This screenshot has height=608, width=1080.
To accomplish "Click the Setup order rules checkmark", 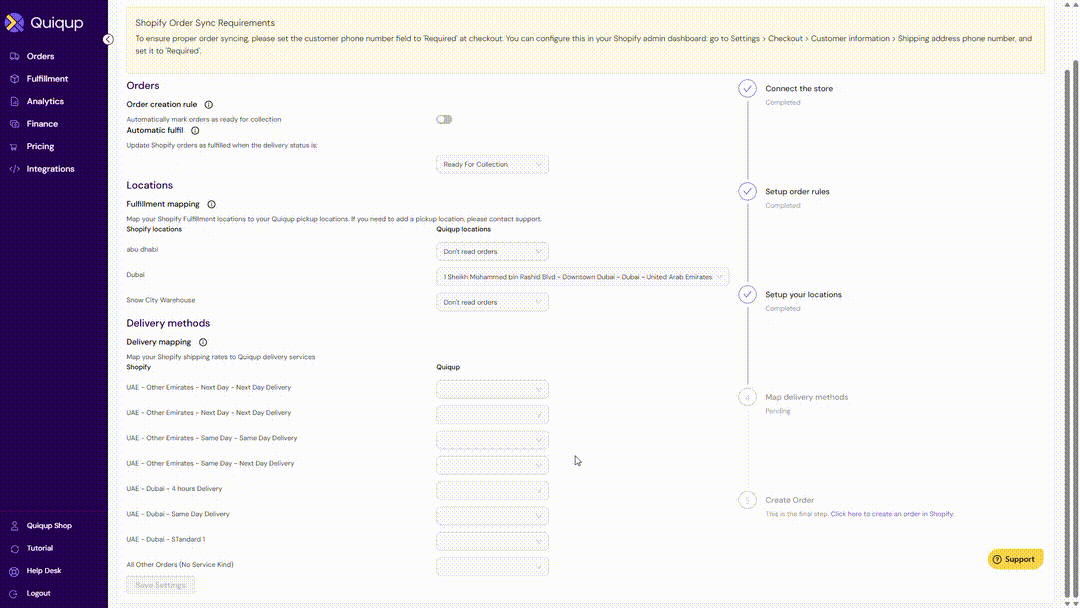I will click(x=747, y=191).
